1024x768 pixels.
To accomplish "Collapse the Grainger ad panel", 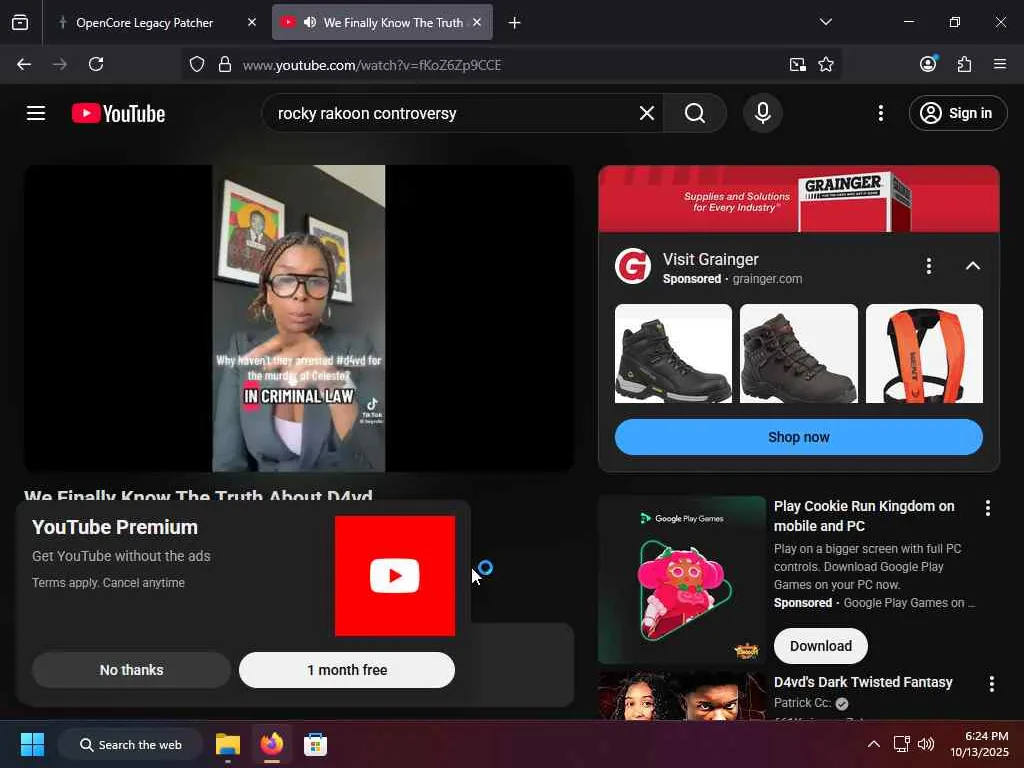I will [972, 266].
